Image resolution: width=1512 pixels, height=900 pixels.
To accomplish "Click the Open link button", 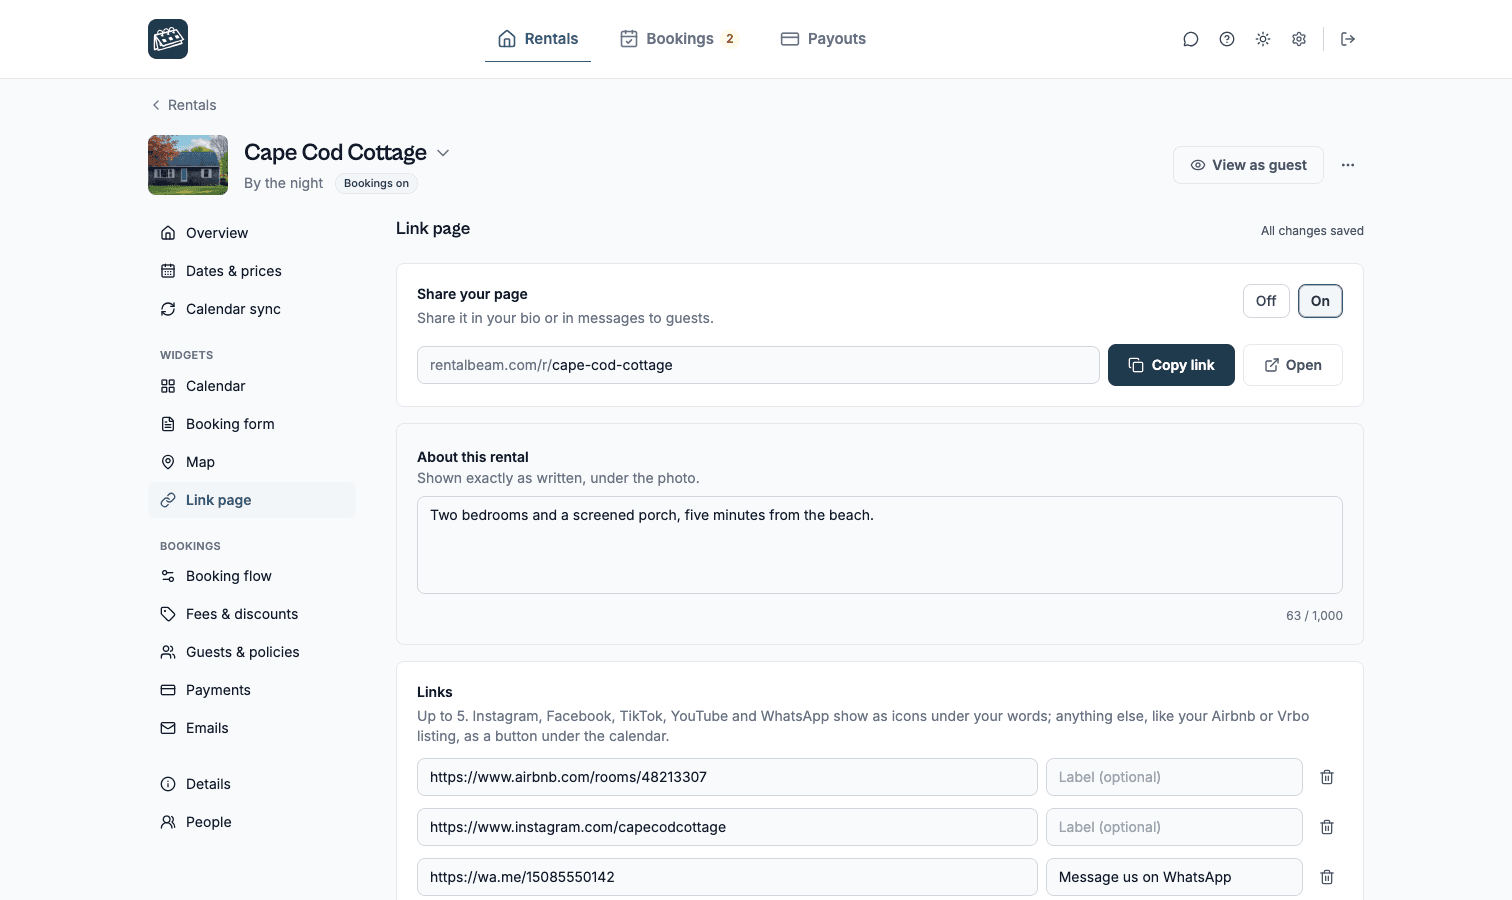I will click(x=1293, y=365).
